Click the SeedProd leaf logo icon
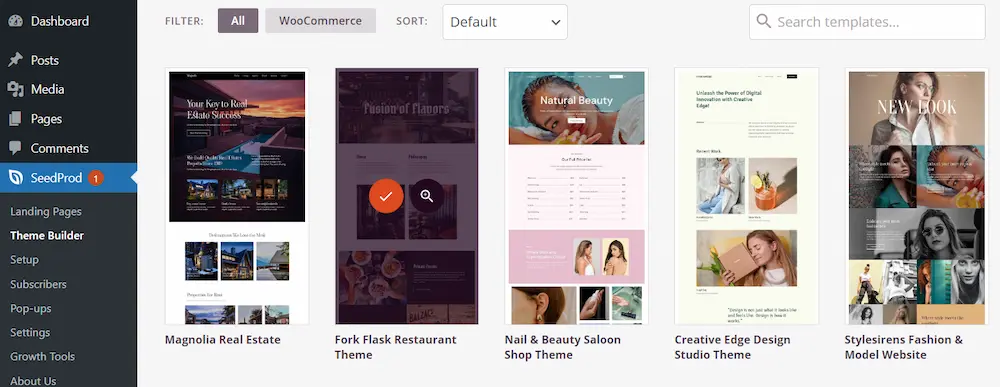The height and width of the screenshot is (387, 1000). (16, 178)
